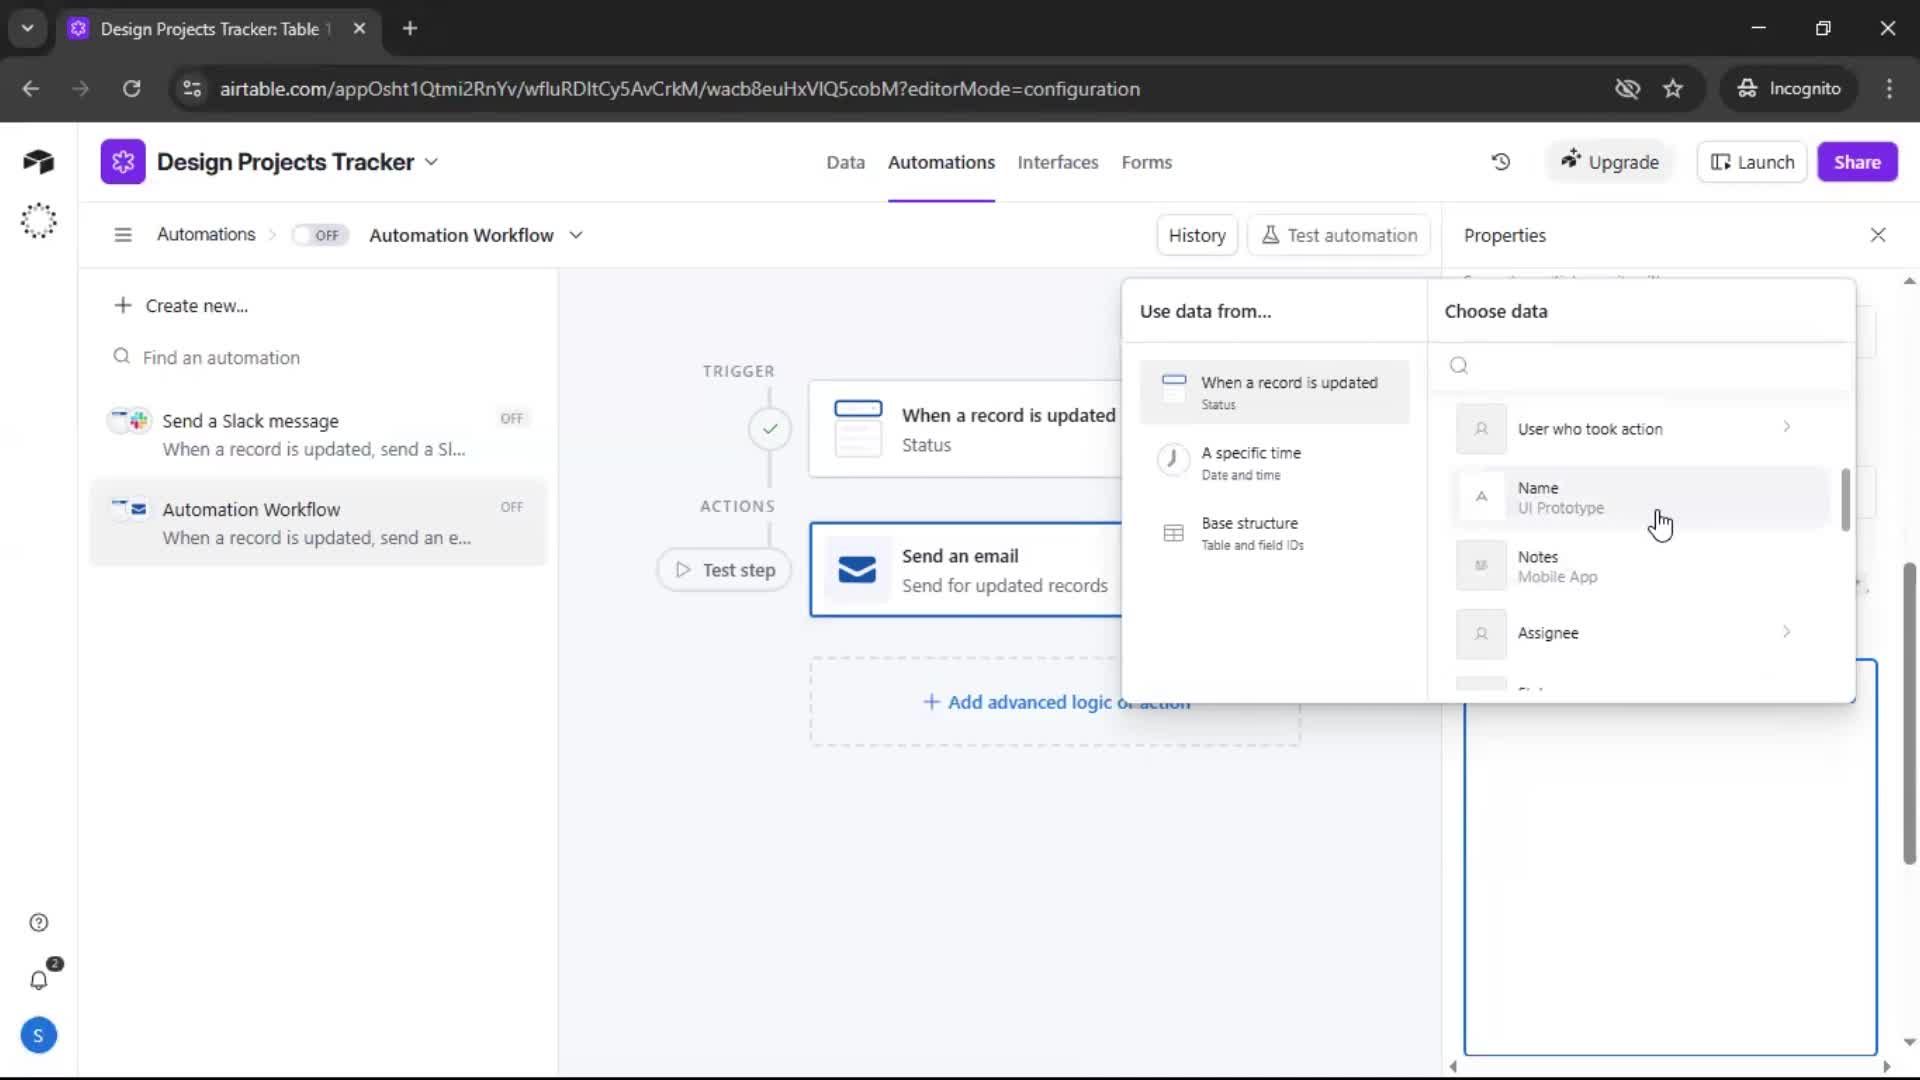Select the Send a Slack message automation
1920x1080 pixels.
(x=318, y=435)
